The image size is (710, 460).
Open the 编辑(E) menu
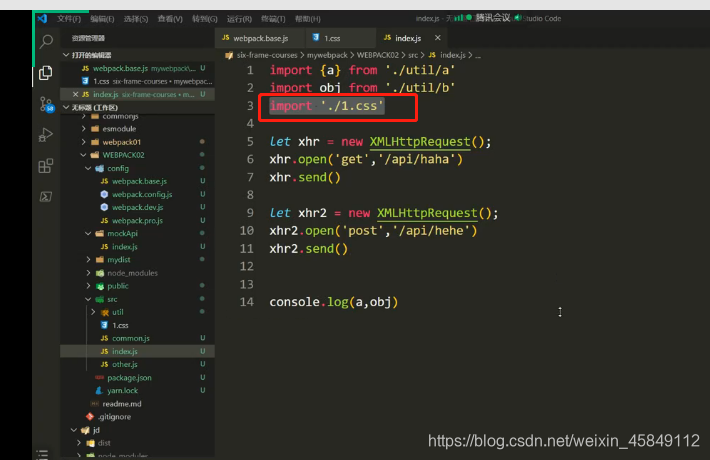pyautogui.click(x=102, y=19)
